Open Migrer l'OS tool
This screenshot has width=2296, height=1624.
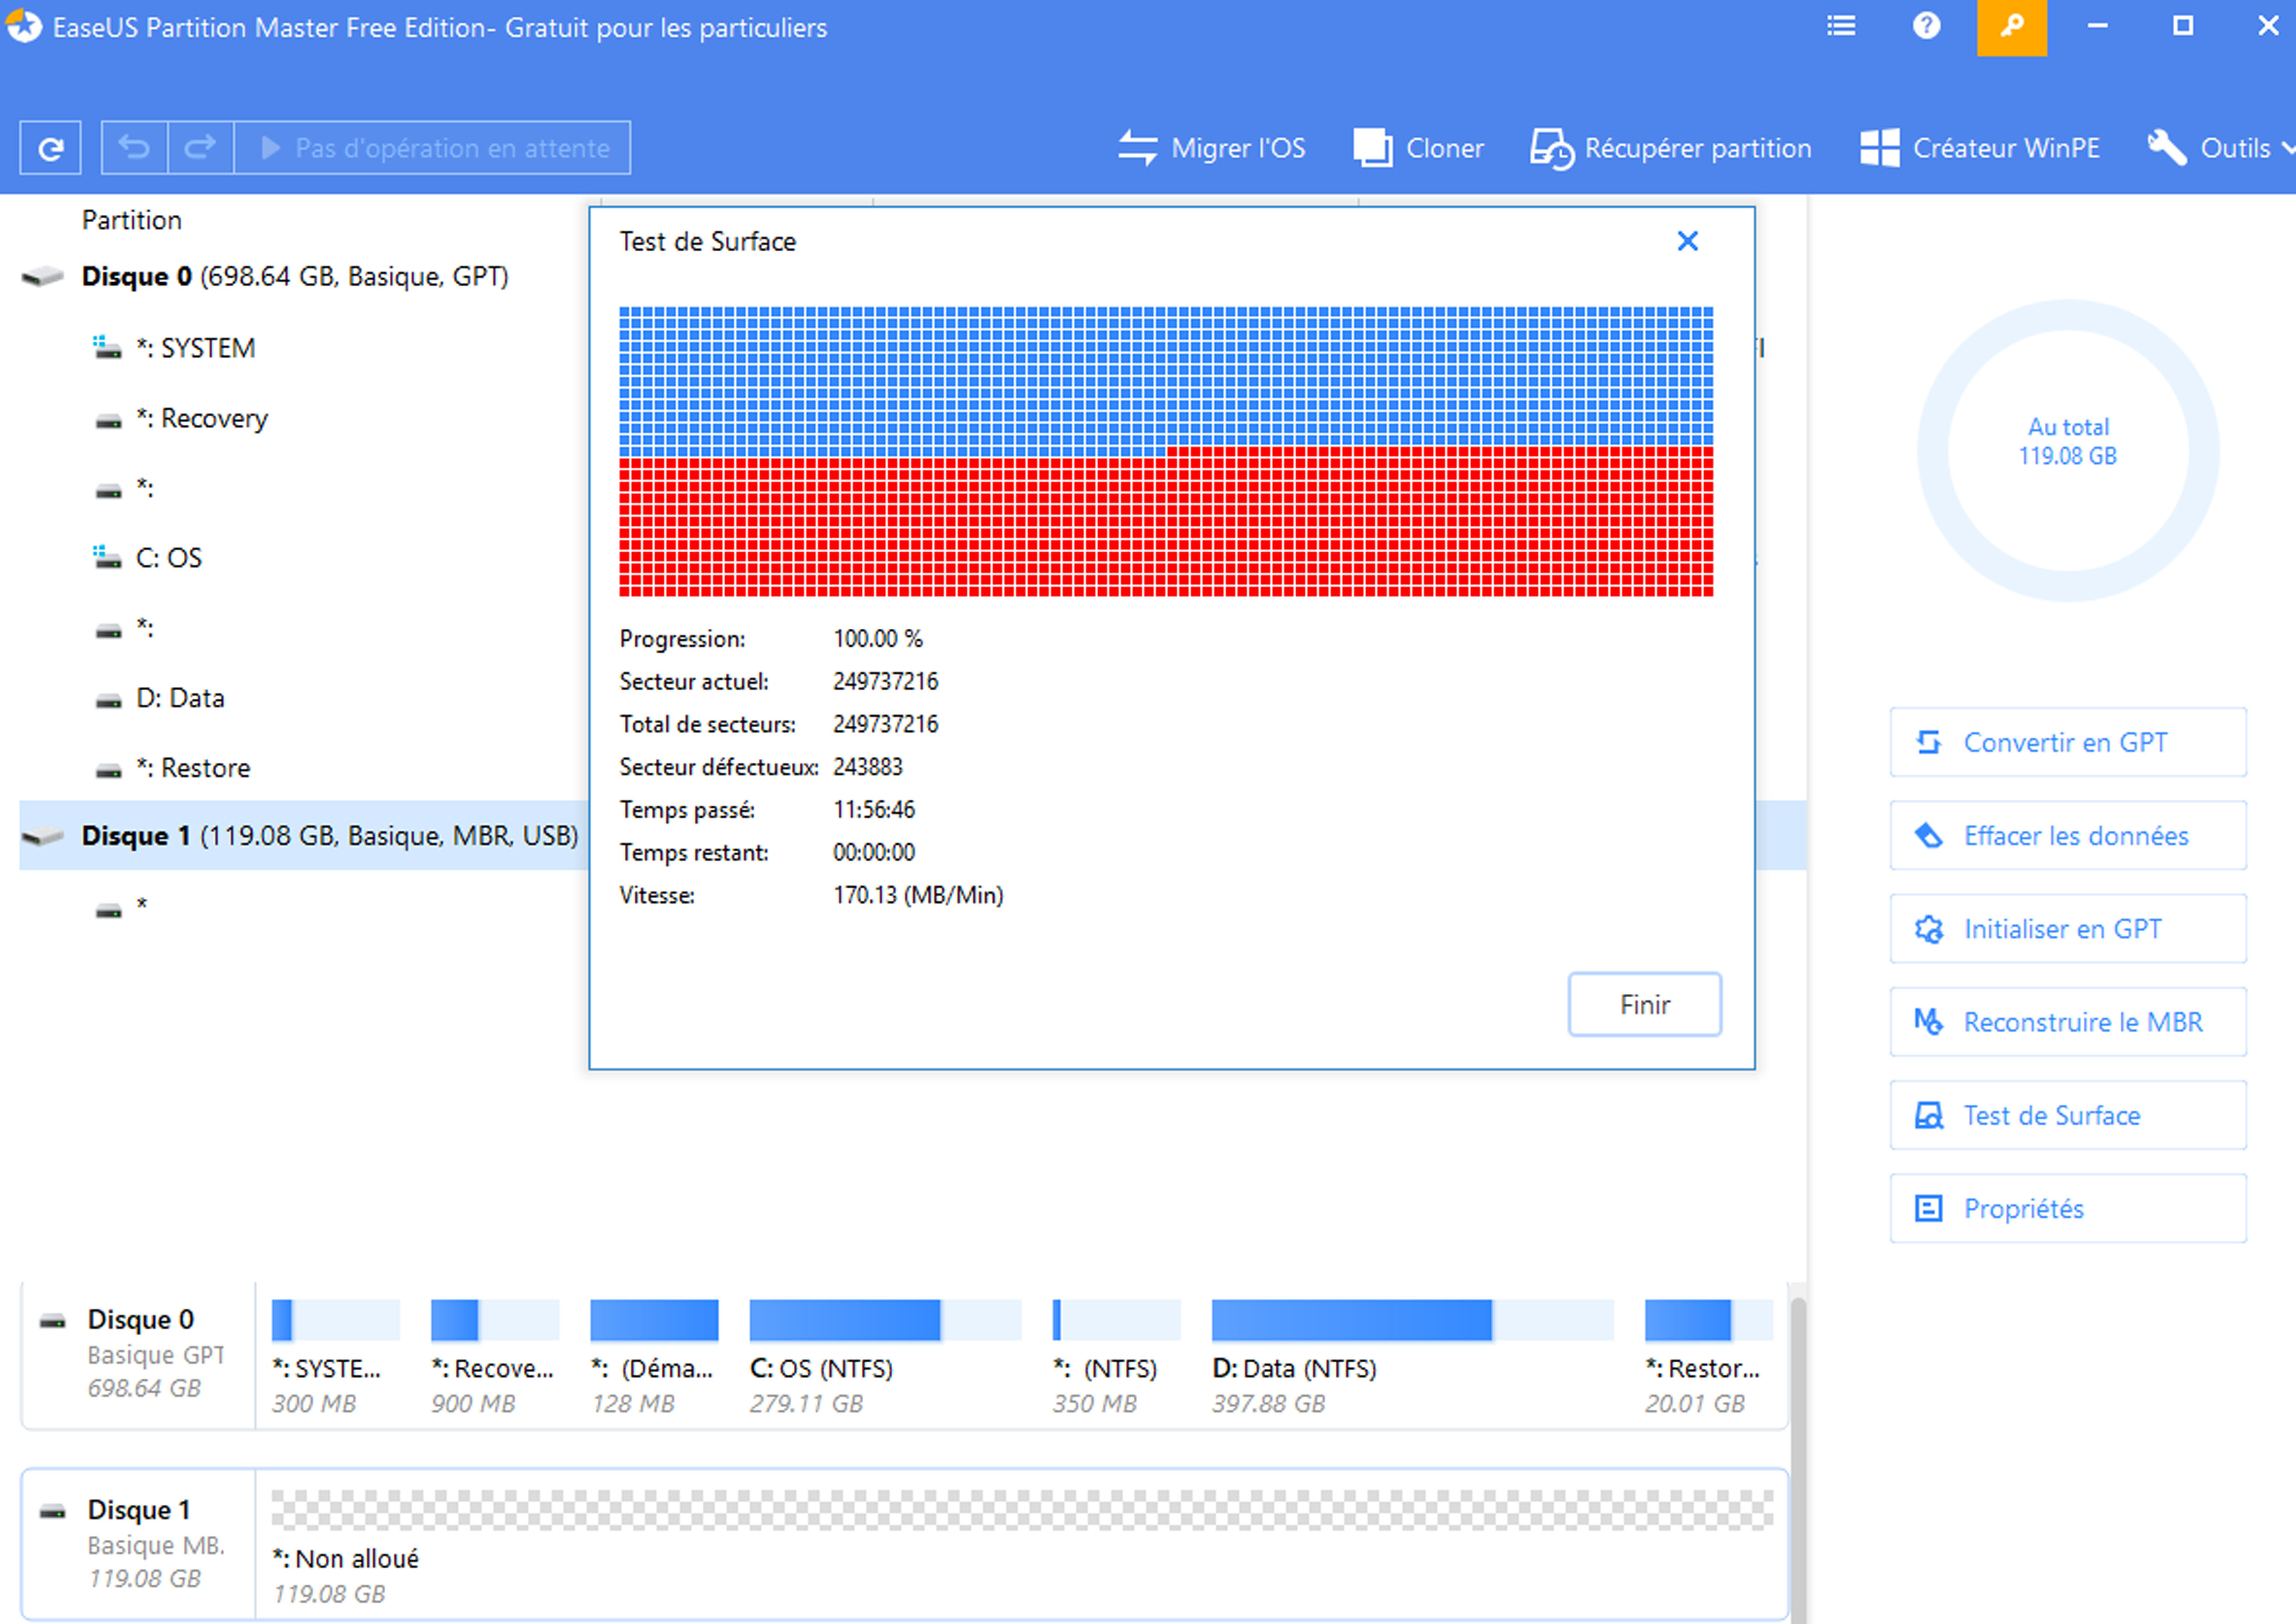(1212, 148)
